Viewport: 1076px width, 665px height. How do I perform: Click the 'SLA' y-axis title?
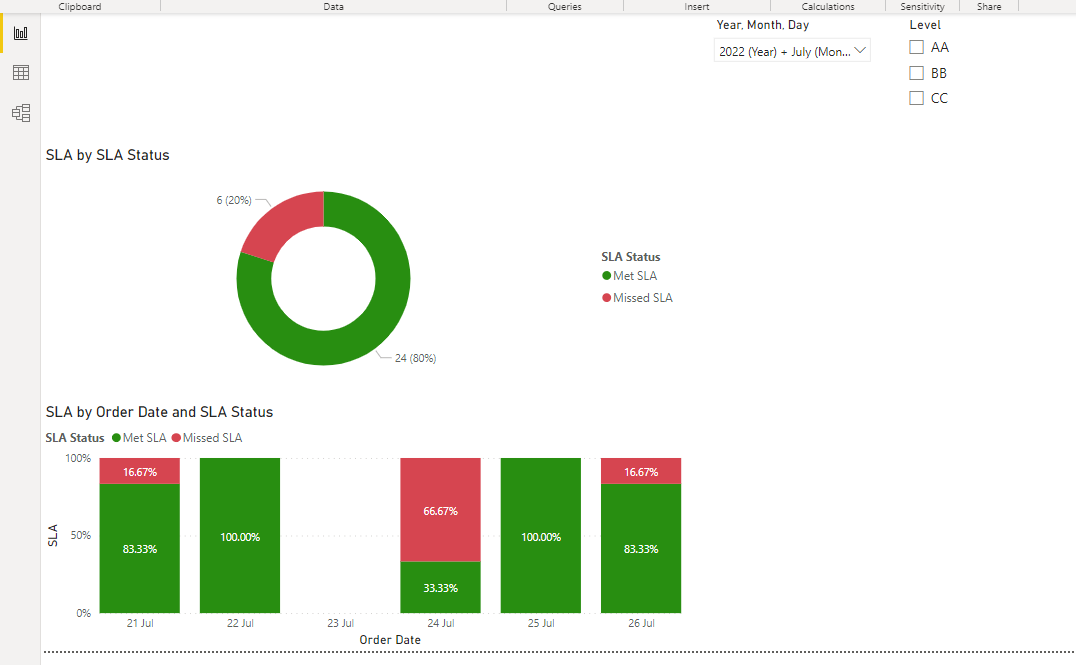point(53,535)
